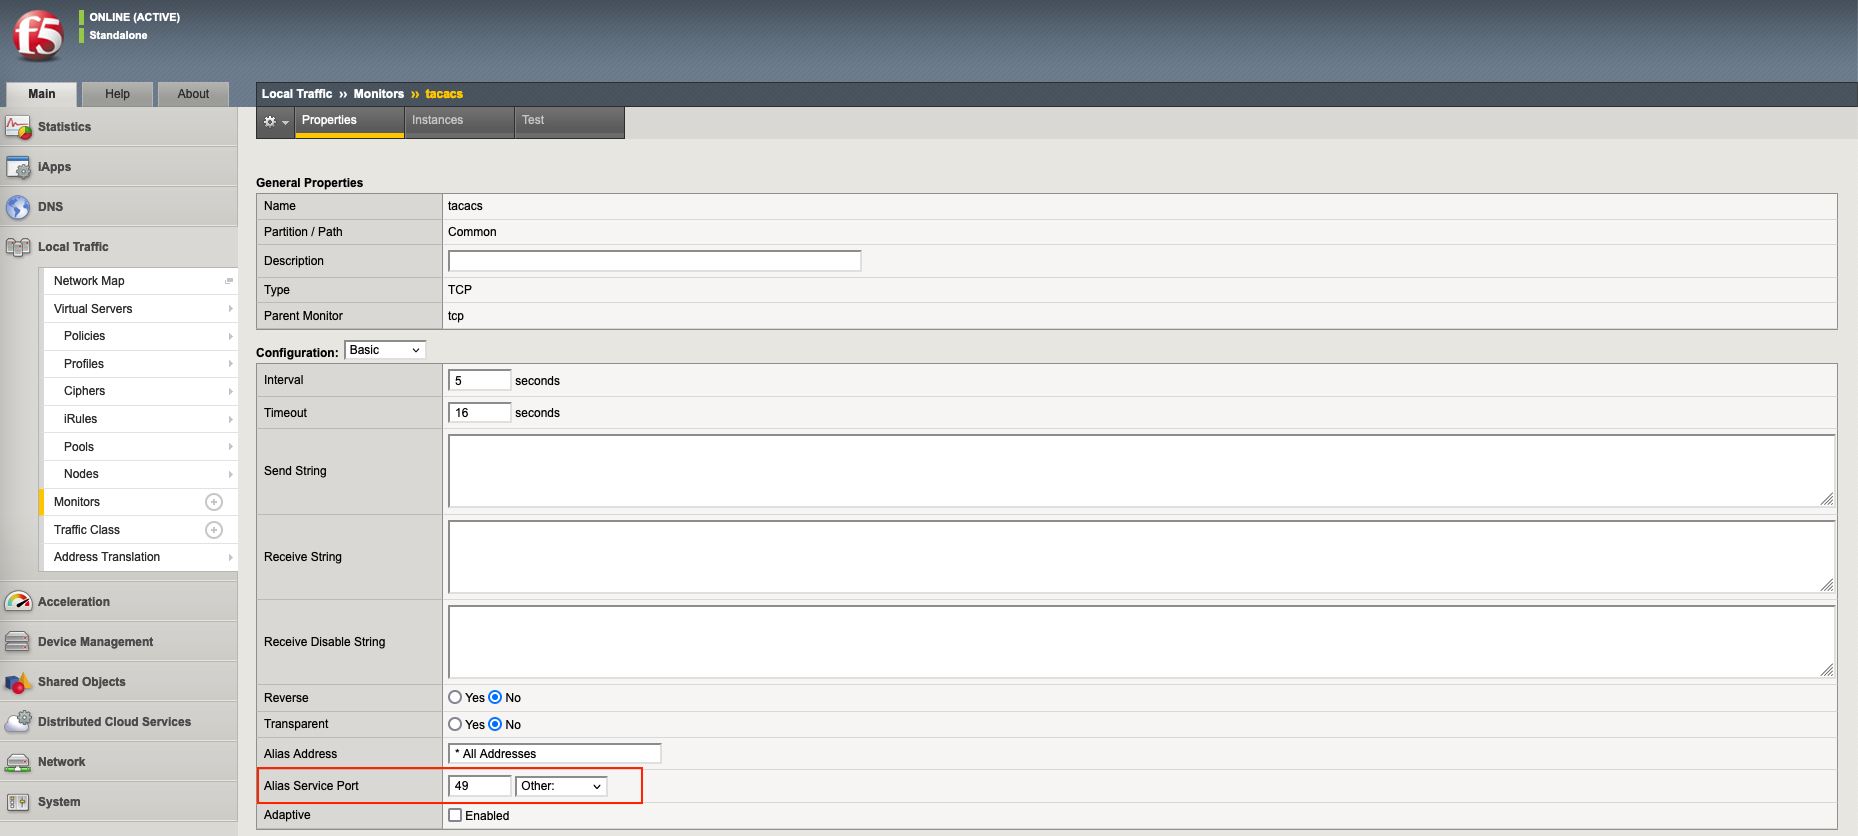
Task: Select Yes for the Reverse option
Action: [x=455, y=698]
